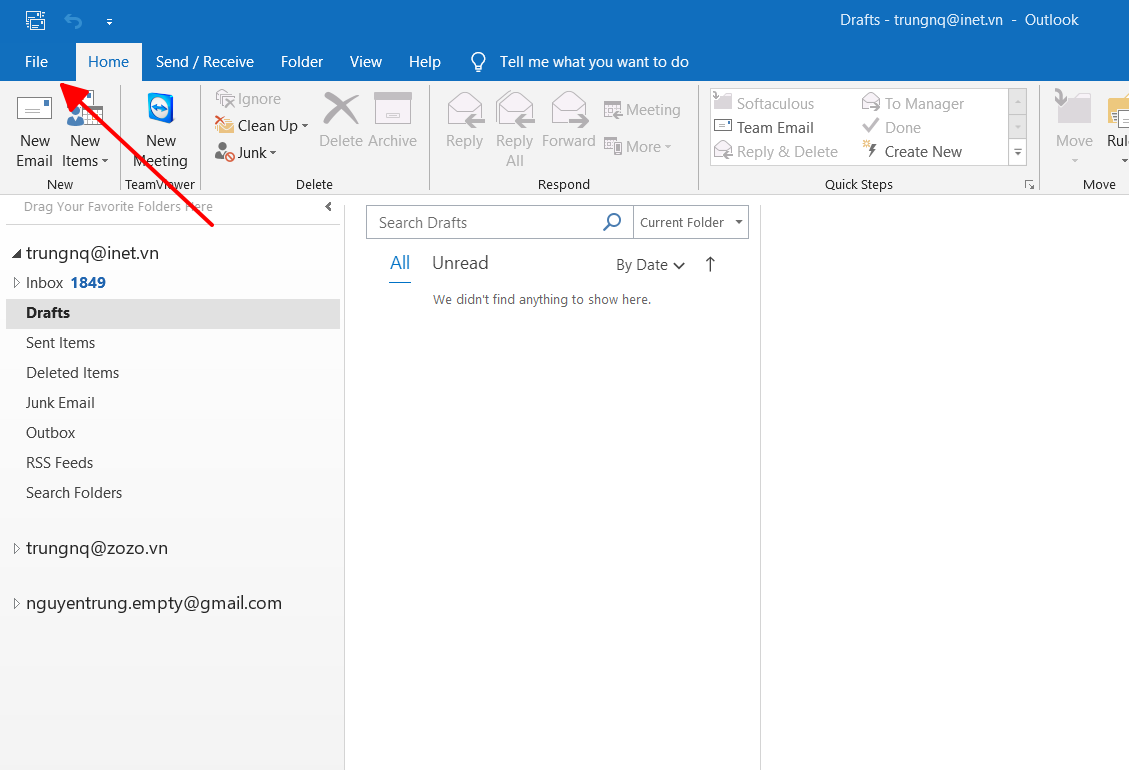This screenshot has width=1129, height=770.
Task: Open the RSS Feeds folder
Action: (60, 463)
